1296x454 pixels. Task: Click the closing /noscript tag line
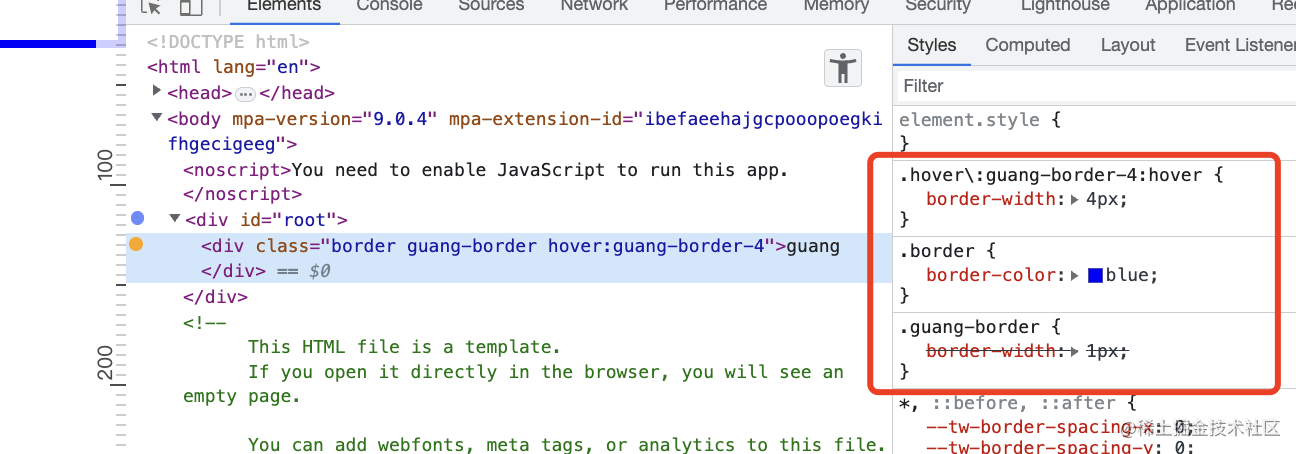[x=242, y=194]
